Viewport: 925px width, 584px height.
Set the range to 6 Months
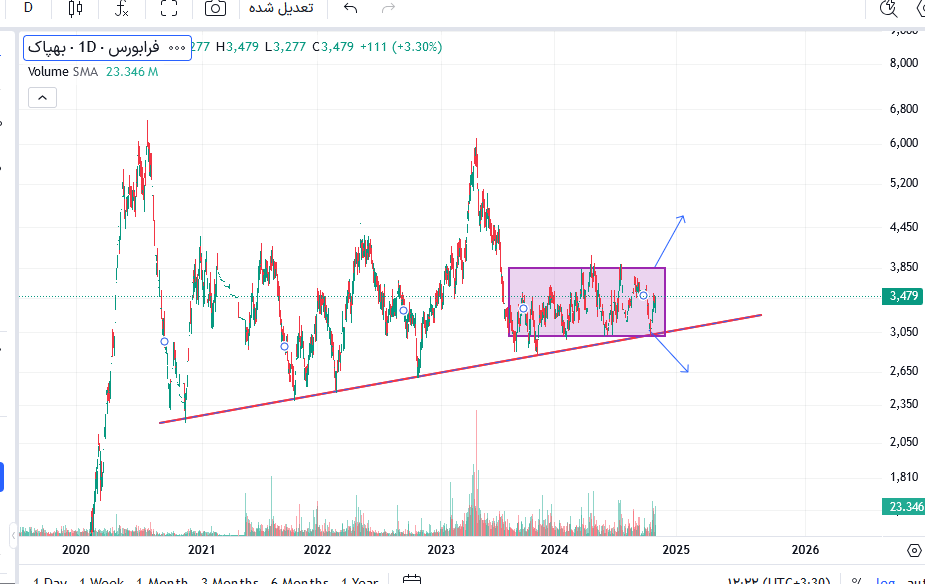click(x=299, y=580)
